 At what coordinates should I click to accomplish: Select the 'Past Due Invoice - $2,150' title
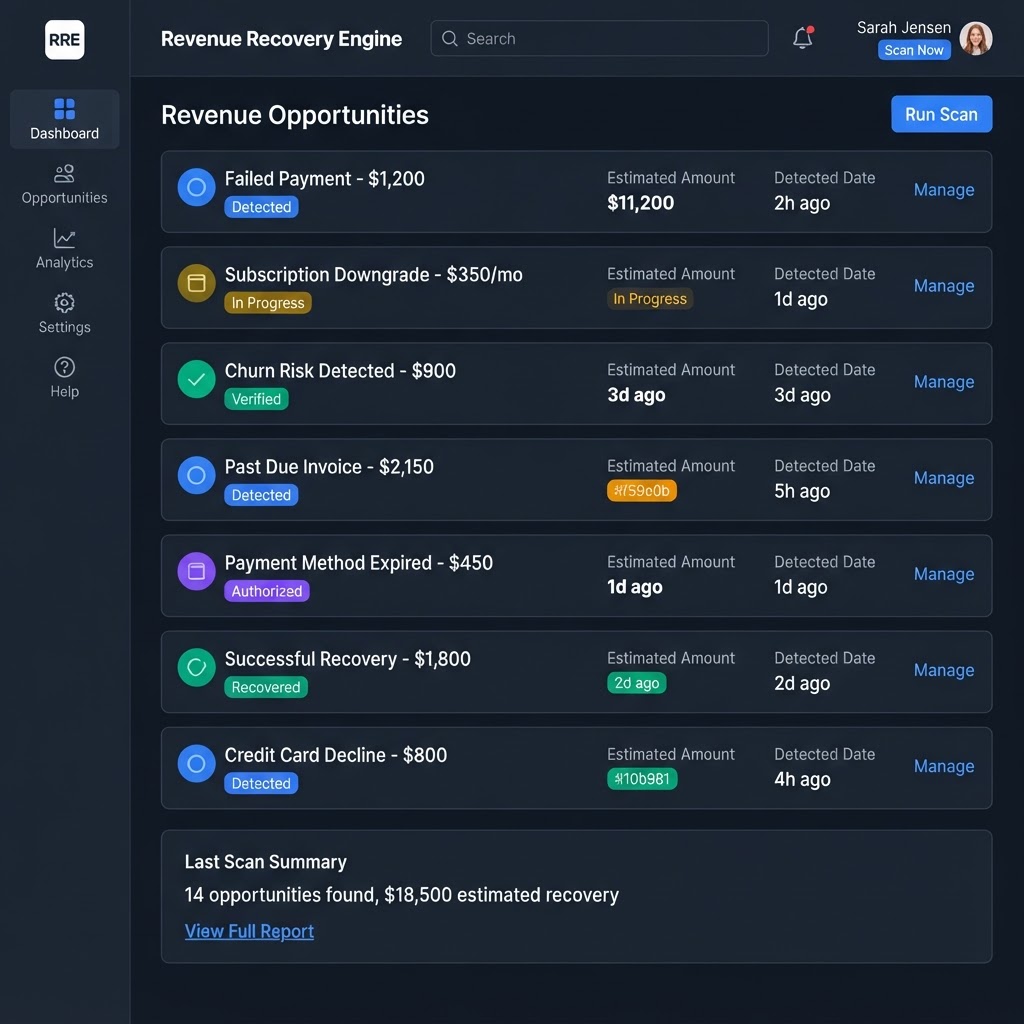click(329, 467)
